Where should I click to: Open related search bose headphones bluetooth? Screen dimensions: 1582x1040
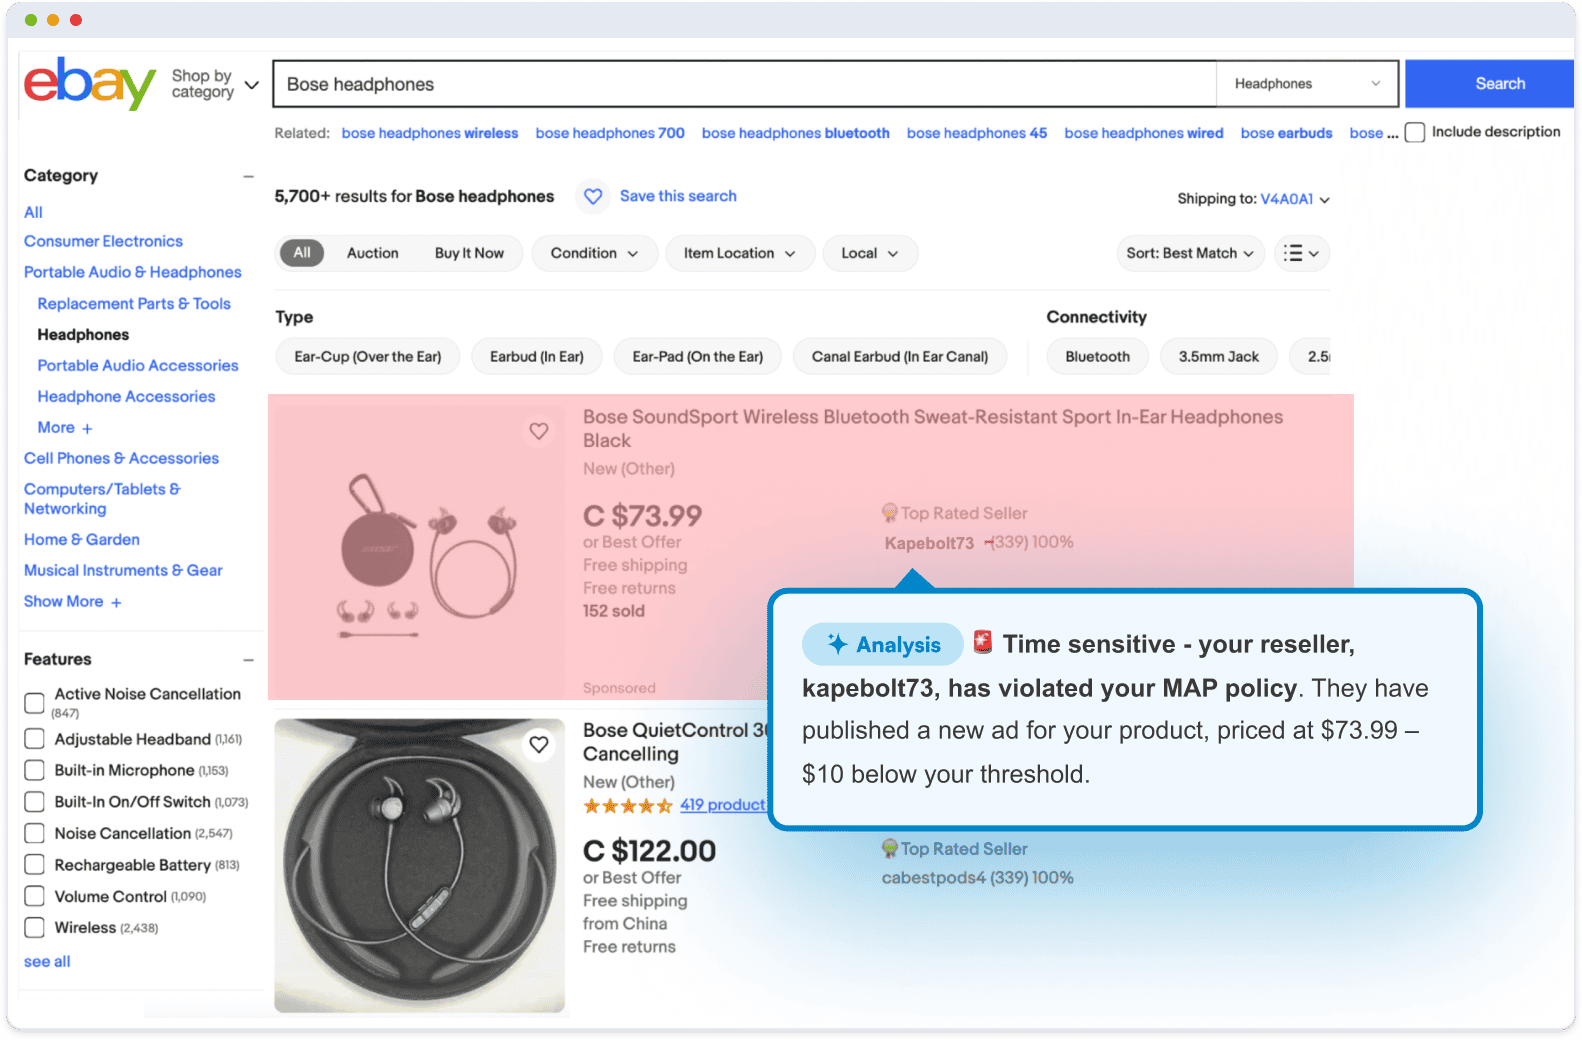click(796, 133)
